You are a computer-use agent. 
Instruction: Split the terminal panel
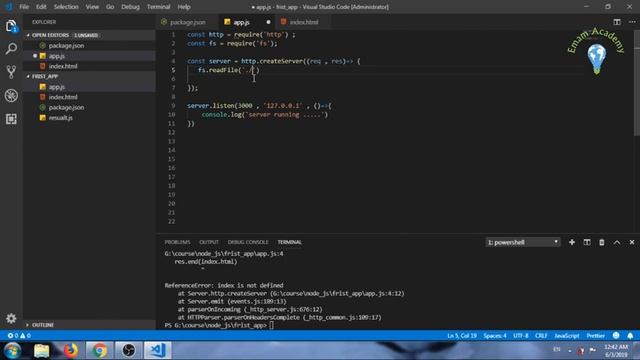tap(587, 242)
